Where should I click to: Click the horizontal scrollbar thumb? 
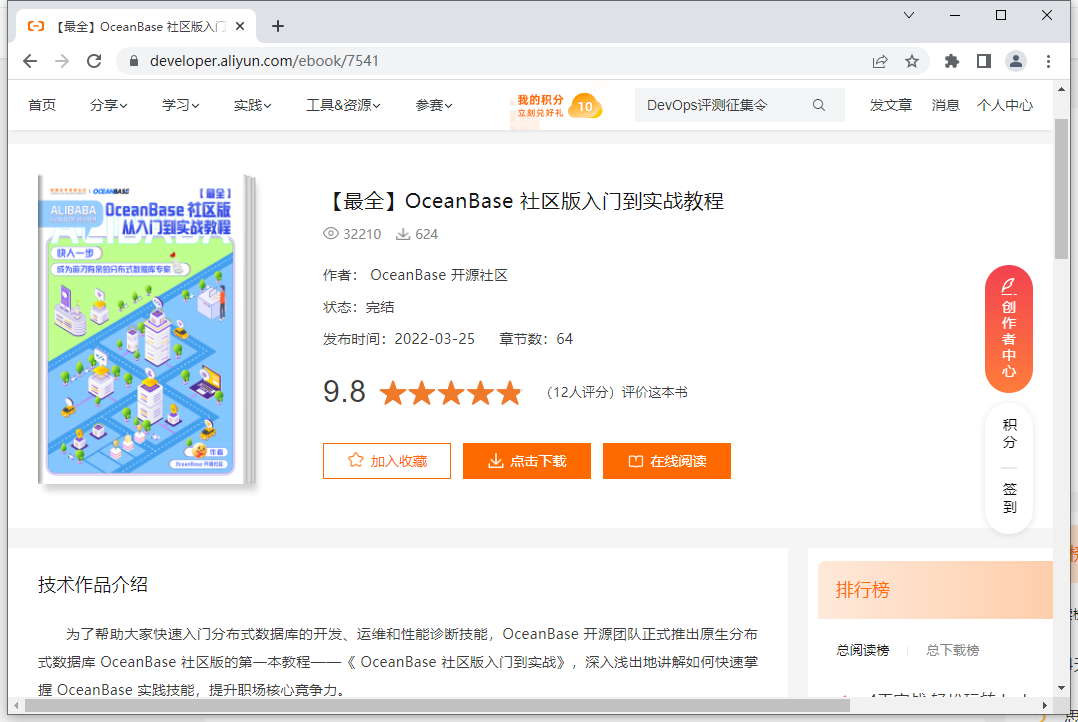click(437, 705)
